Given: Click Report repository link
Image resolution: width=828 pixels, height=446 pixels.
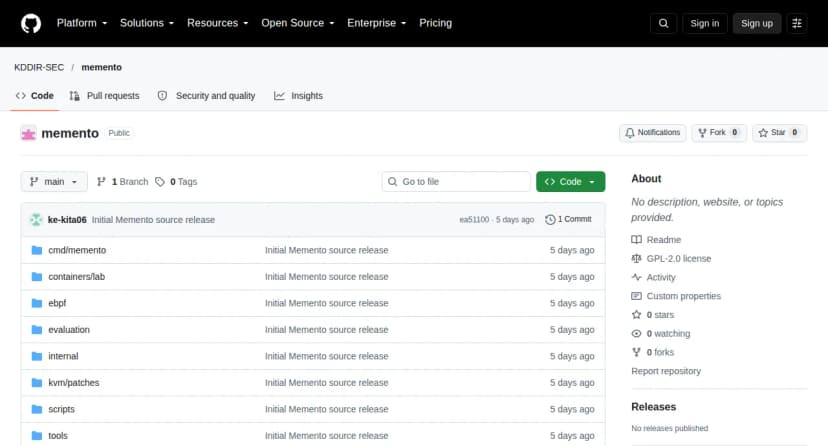Looking at the screenshot, I should [x=666, y=371].
